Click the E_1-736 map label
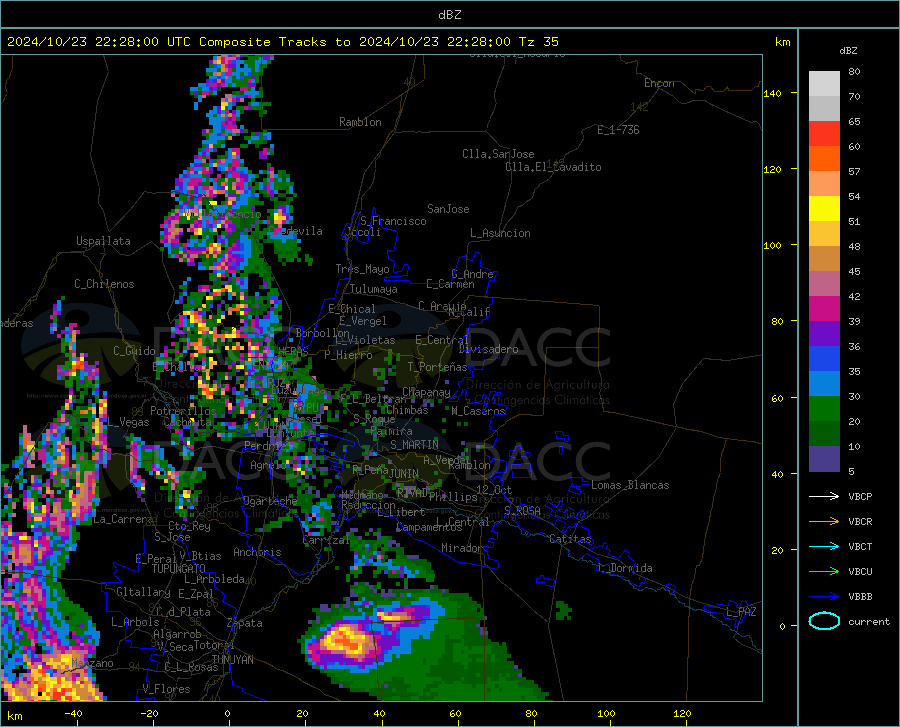The height and width of the screenshot is (727, 900). (618, 130)
